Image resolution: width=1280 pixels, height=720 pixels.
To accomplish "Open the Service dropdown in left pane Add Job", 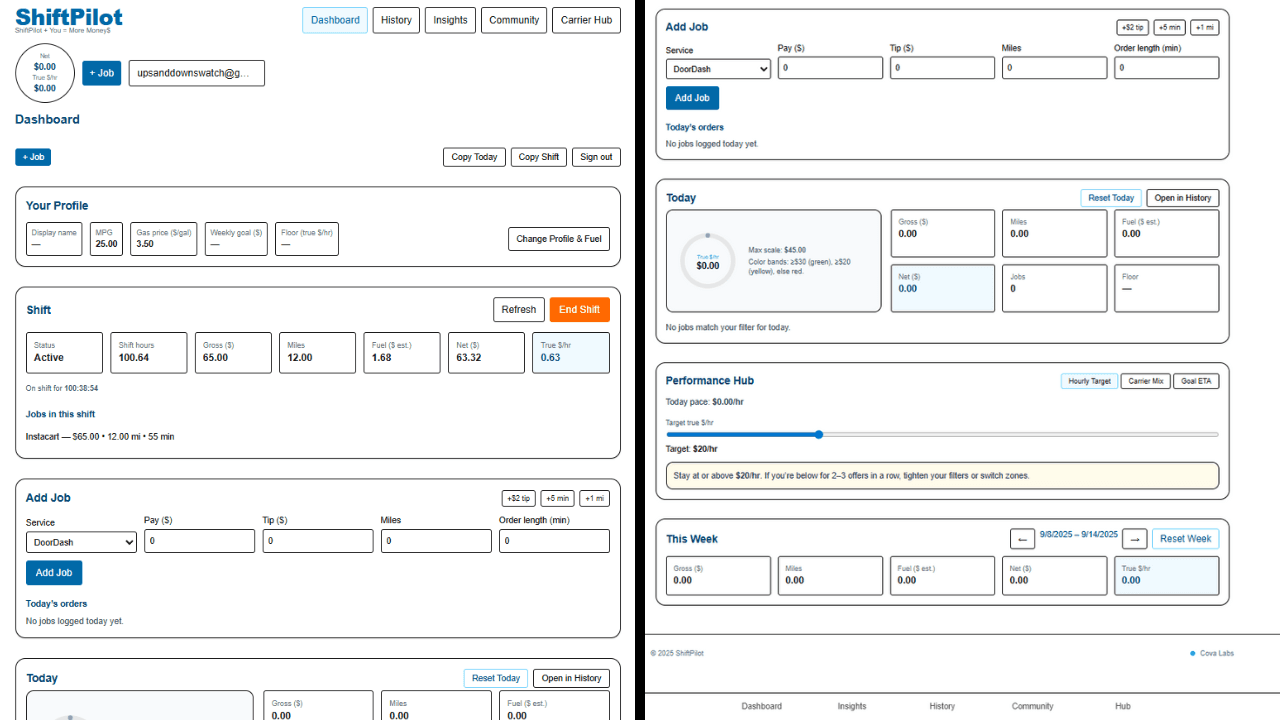I will (x=81, y=542).
